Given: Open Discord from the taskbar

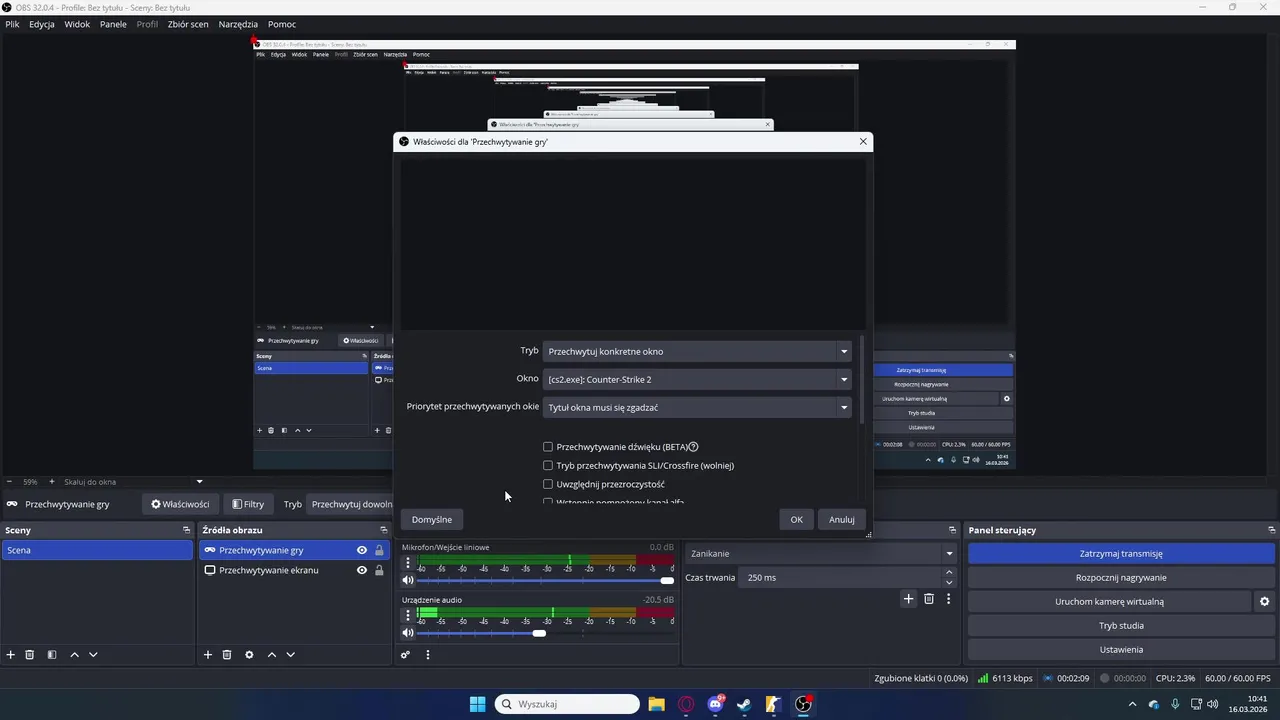Looking at the screenshot, I should (x=715, y=704).
